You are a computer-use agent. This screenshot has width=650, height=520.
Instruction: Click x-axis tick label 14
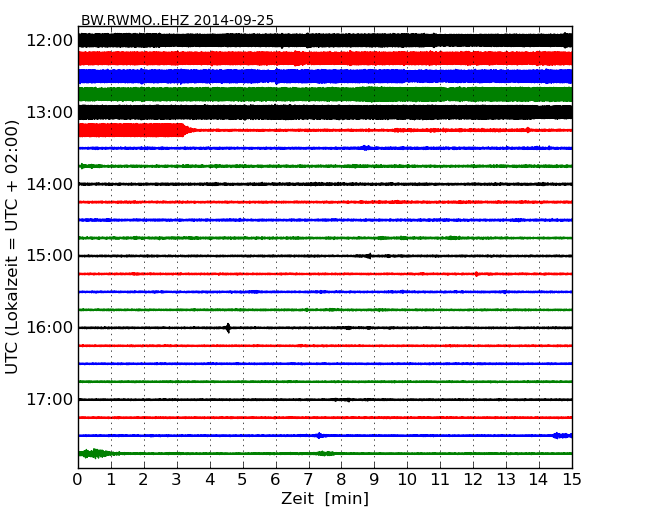(x=539, y=480)
